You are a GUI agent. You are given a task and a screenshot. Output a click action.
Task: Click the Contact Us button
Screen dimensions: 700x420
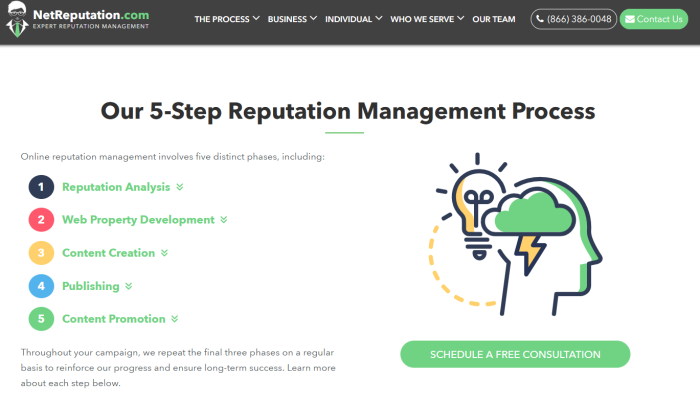[654, 19]
